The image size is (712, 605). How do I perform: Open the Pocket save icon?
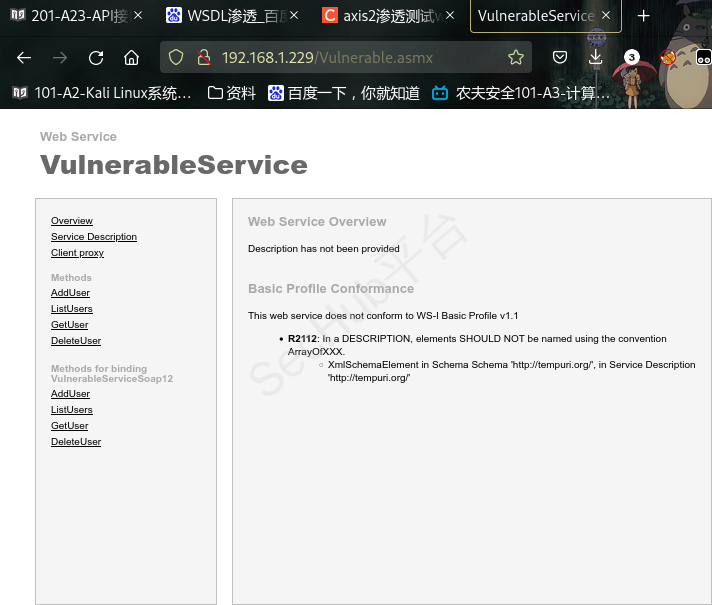click(x=561, y=58)
